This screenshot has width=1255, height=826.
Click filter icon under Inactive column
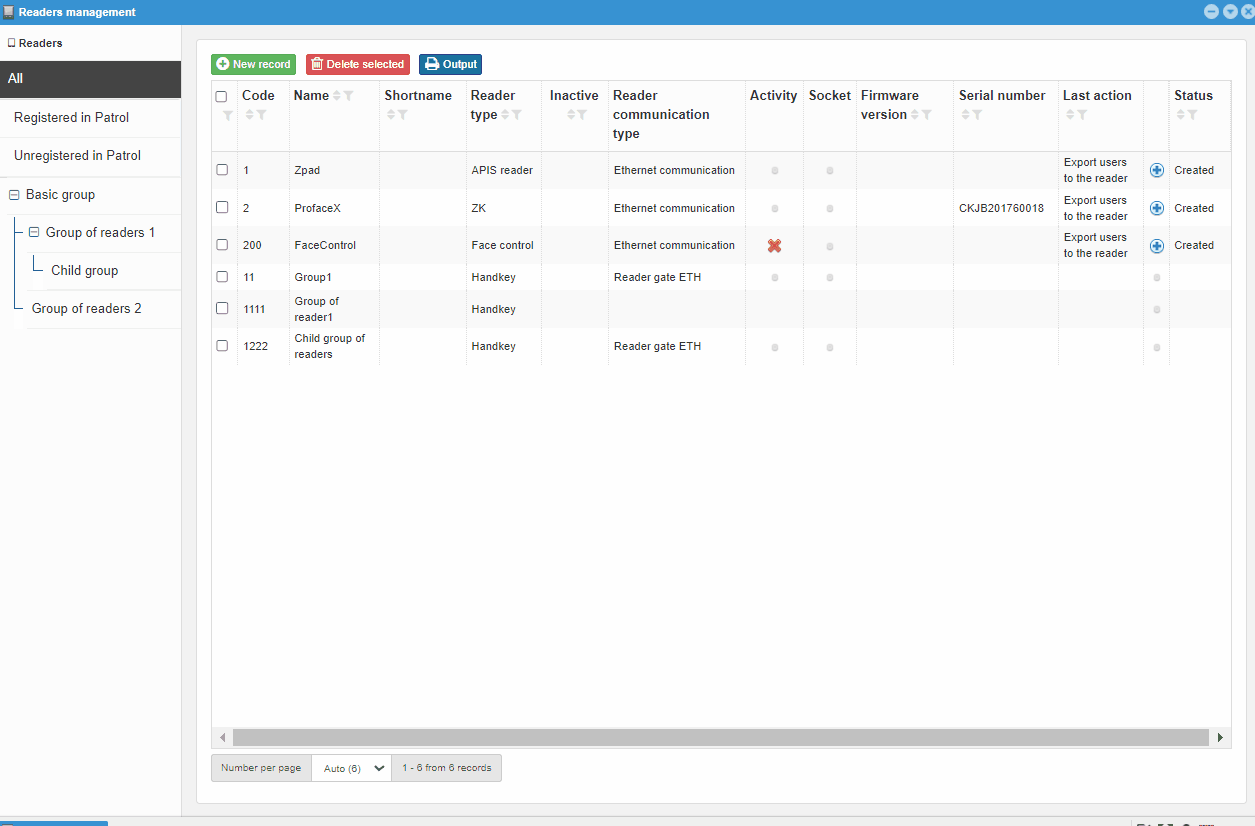[581, 115]
